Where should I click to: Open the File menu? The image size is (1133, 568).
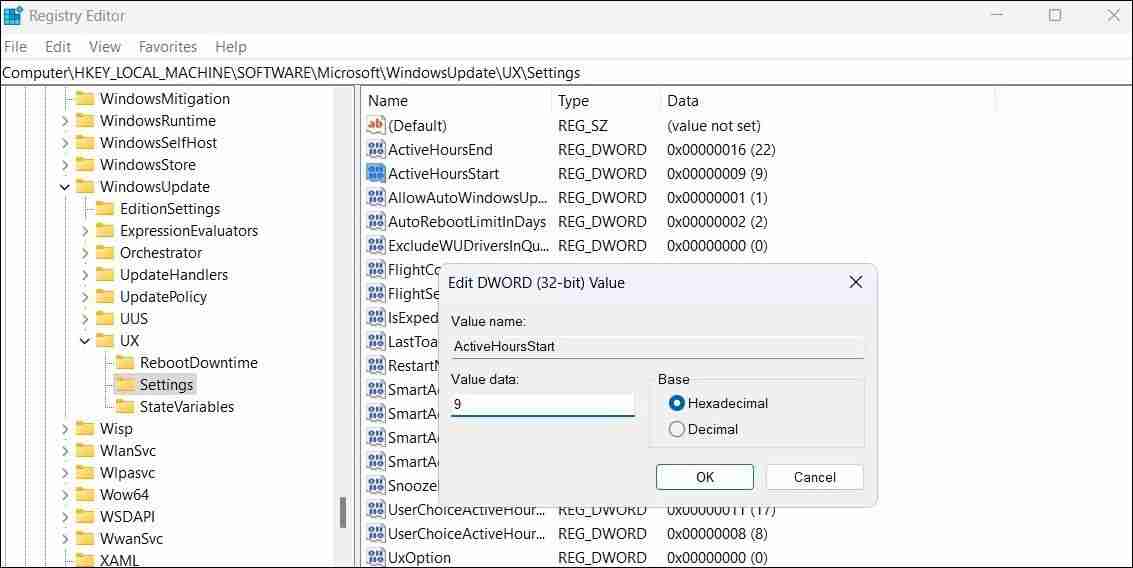(x=15, y=46)
